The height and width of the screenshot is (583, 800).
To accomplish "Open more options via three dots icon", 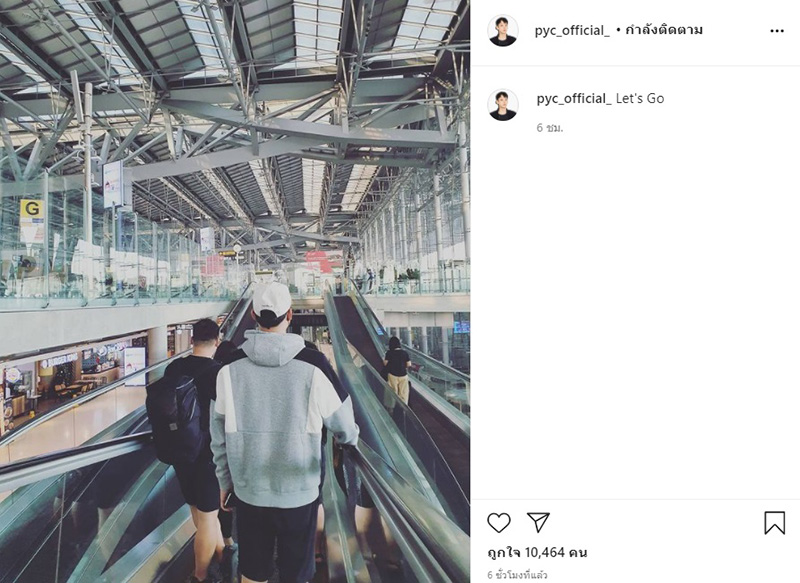I will (x=777, y=31).
